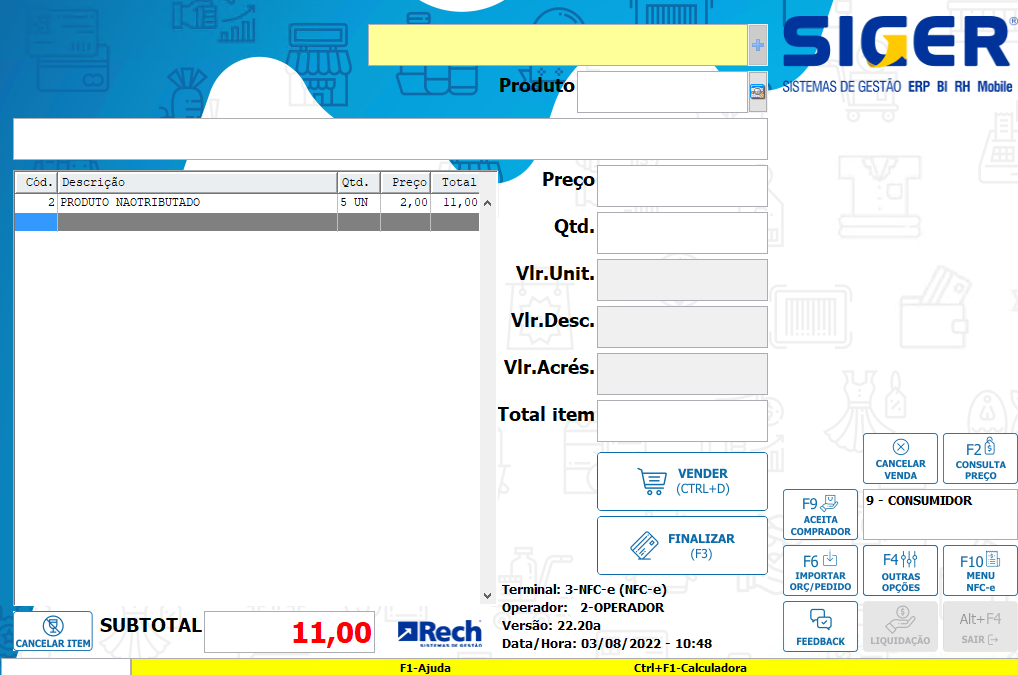Screen dimensions: 1018x675
Task: Click F9 ACEITA COMPRADOR button
Action: click(821, 514)
